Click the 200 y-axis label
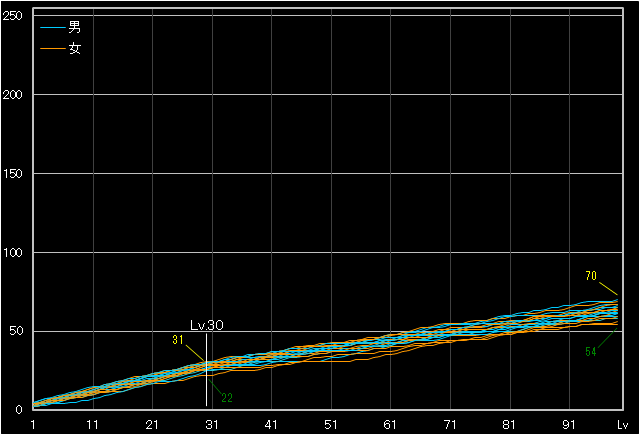 (12, 95)
